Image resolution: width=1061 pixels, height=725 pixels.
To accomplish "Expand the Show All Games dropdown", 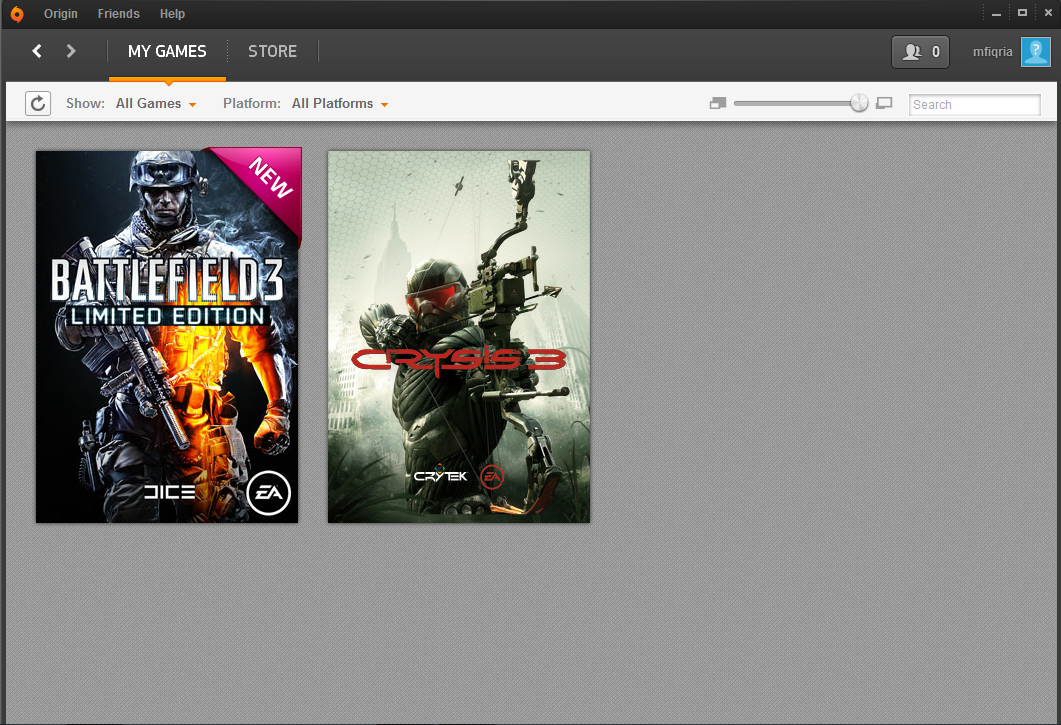I will click(x=156, y=104).
